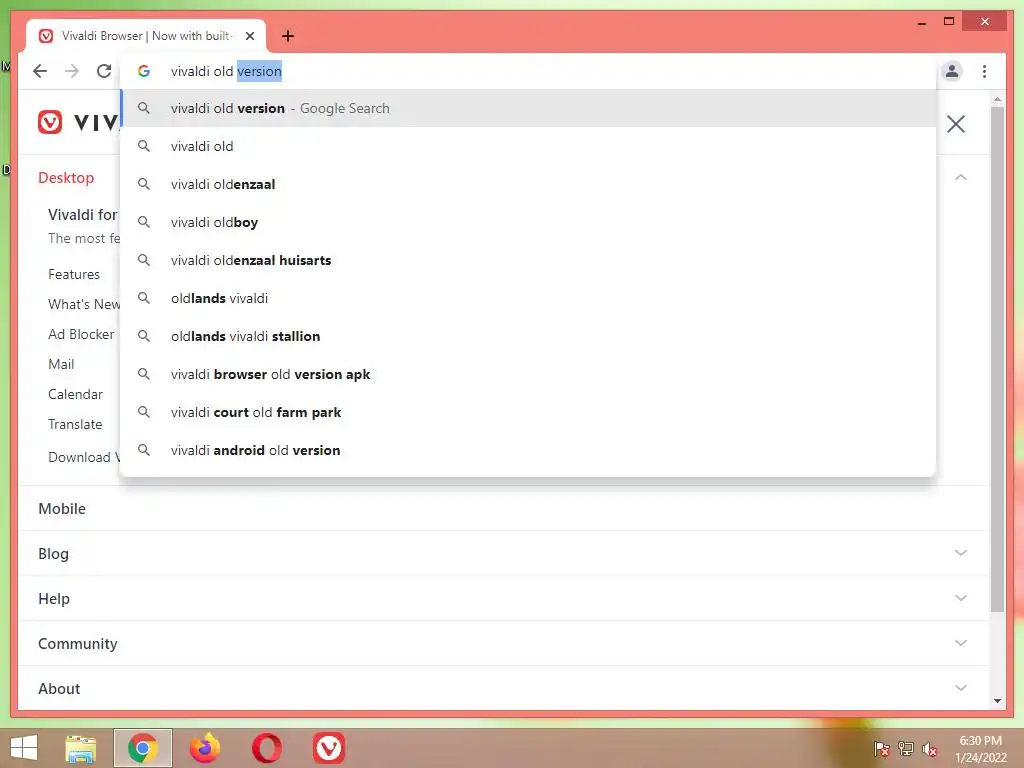Choose 'vivaldi oldenzaal huisarts' suggestion
This screenshot has height=768, width=1024.
click(x=528, y=260)
